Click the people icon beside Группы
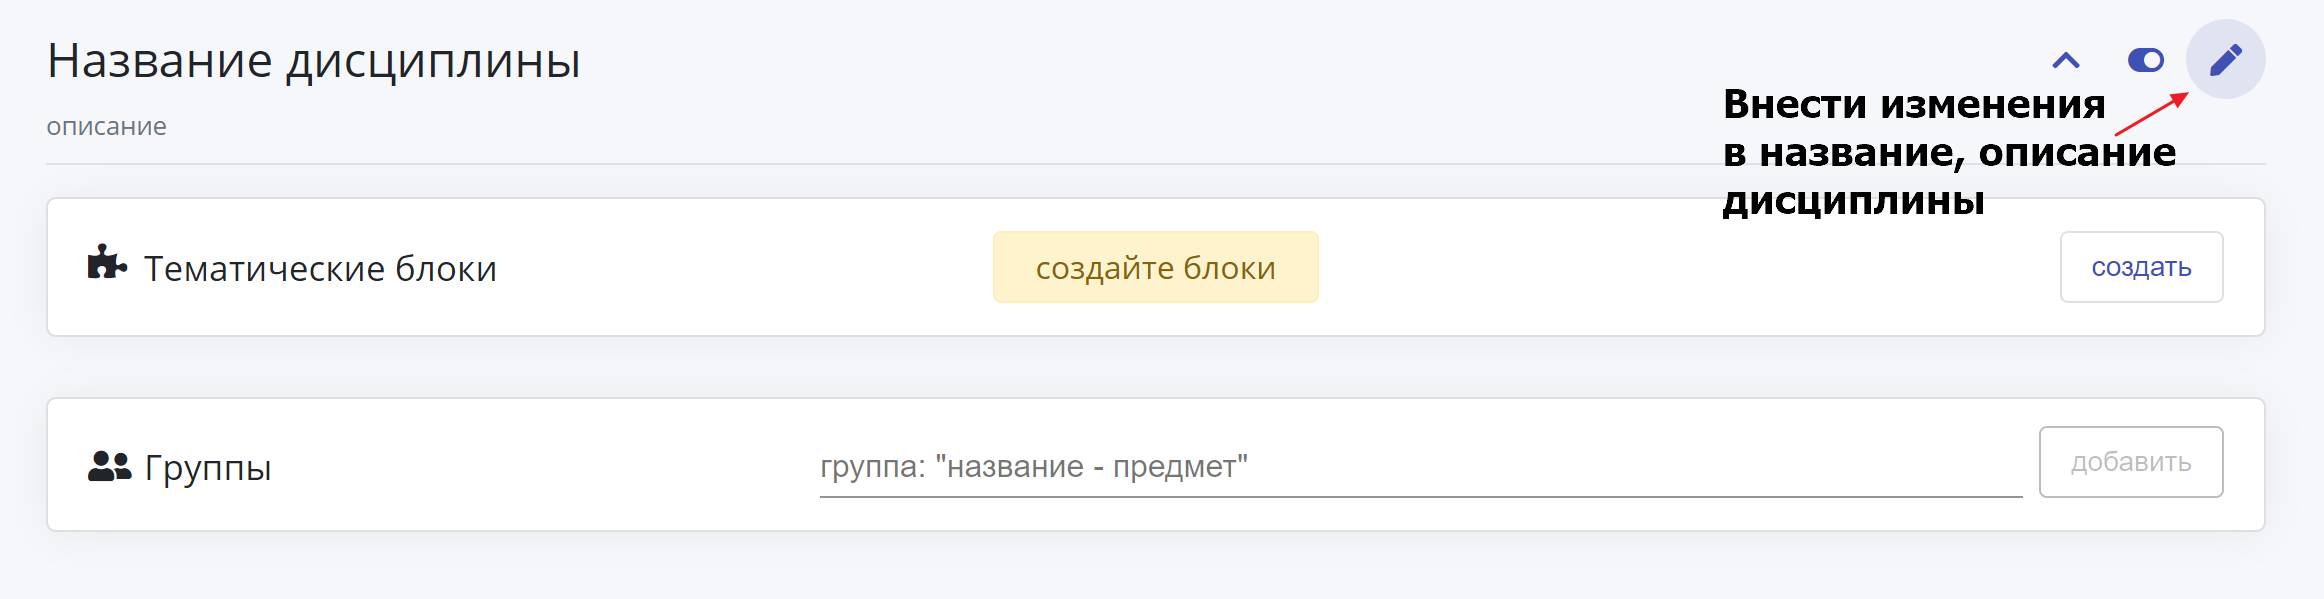2324x599 pixels. pos(109,466)
